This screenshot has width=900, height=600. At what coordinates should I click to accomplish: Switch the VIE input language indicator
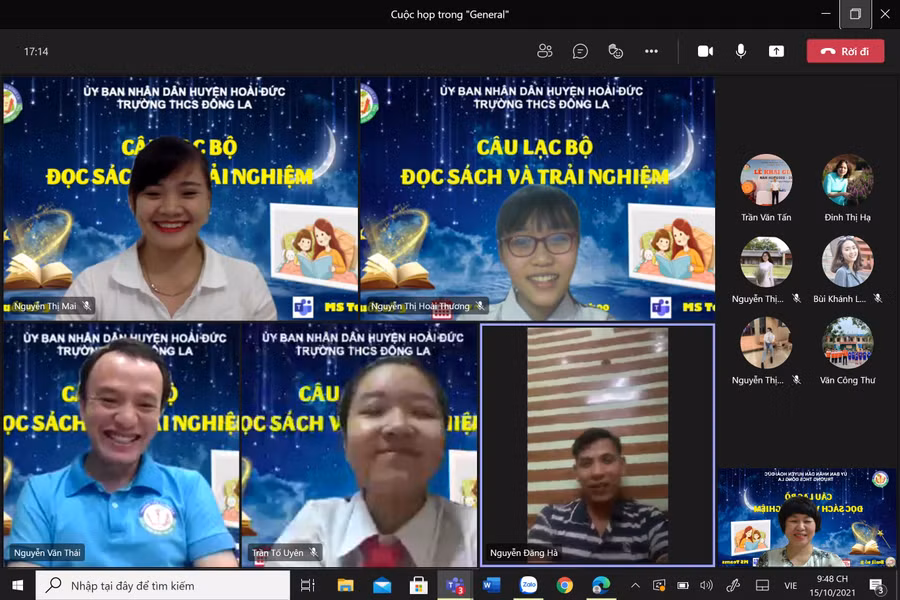790,585
